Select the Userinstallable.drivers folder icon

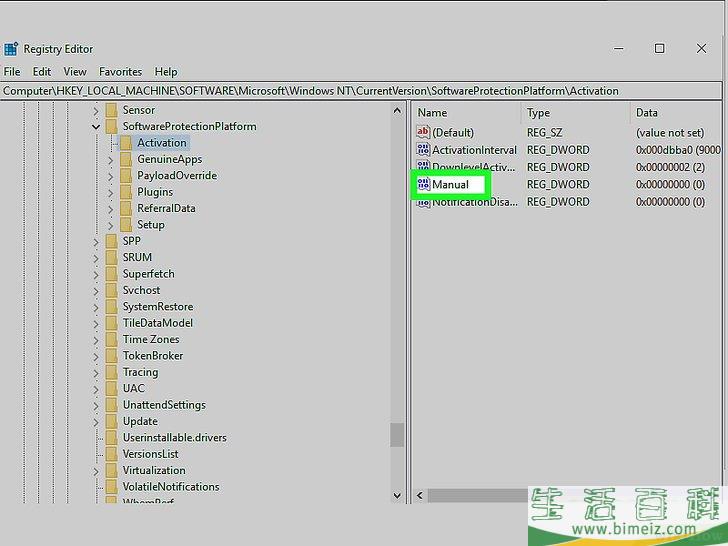point(111,437)
